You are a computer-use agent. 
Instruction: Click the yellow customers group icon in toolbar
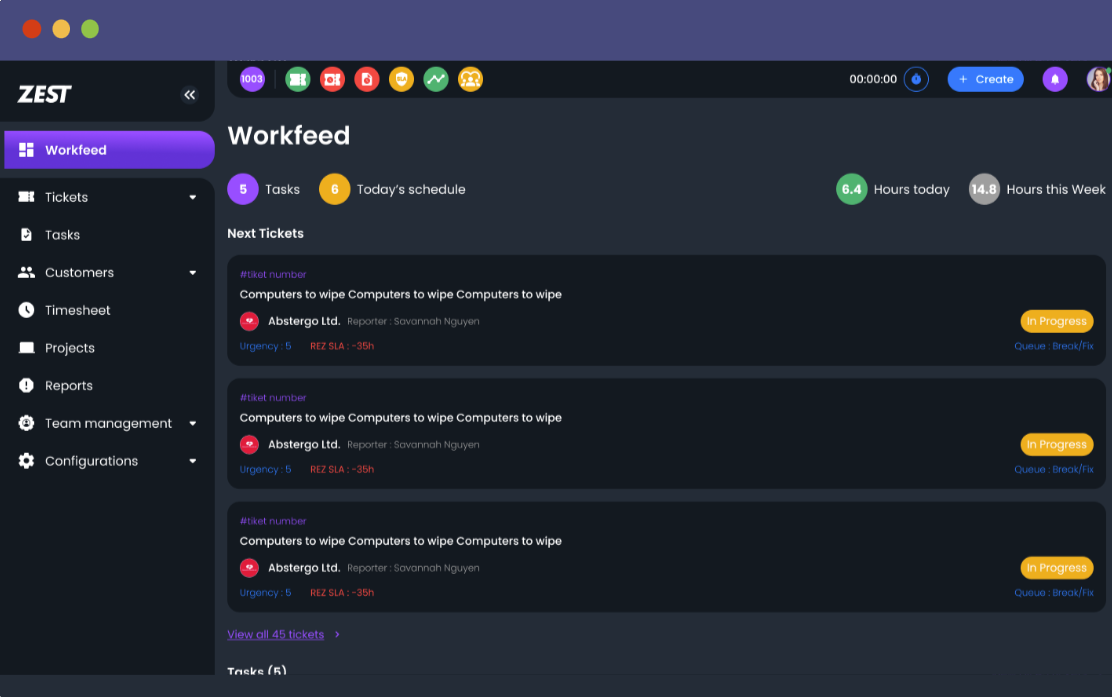click(x=470, y=79)
